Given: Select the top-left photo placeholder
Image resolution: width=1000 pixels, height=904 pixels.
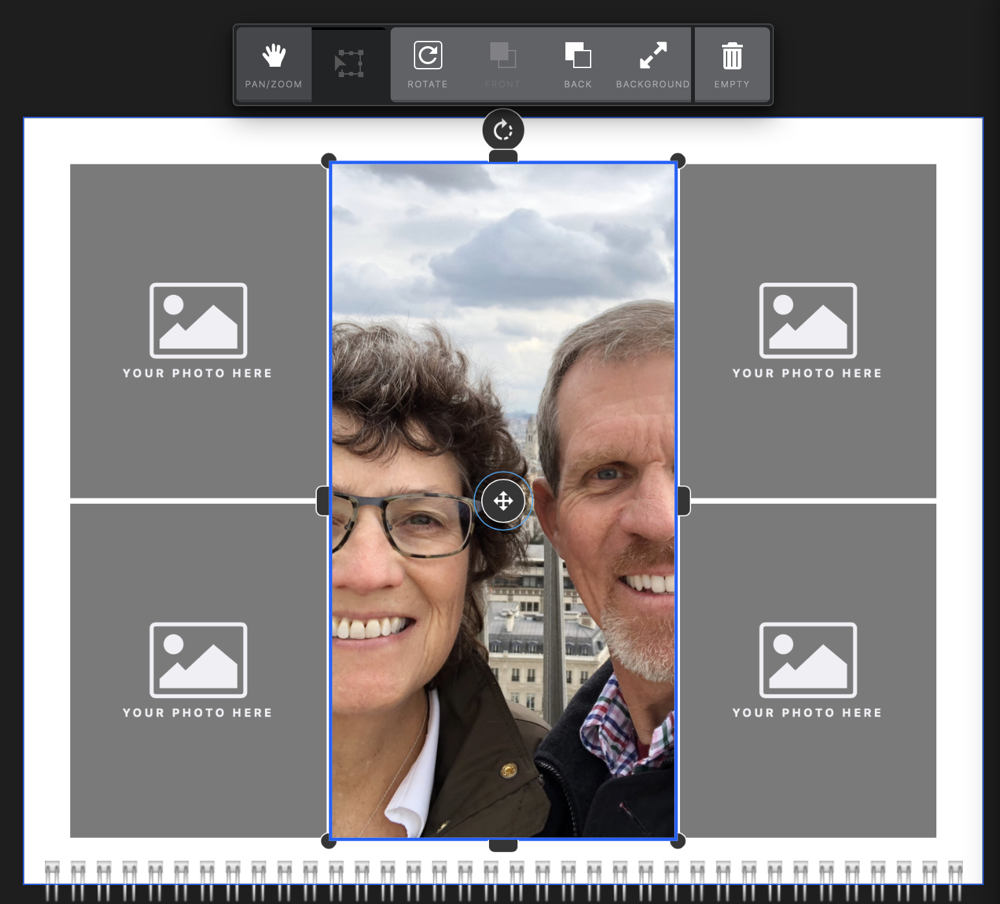Looking at the screenshot, I should [198, 330].
